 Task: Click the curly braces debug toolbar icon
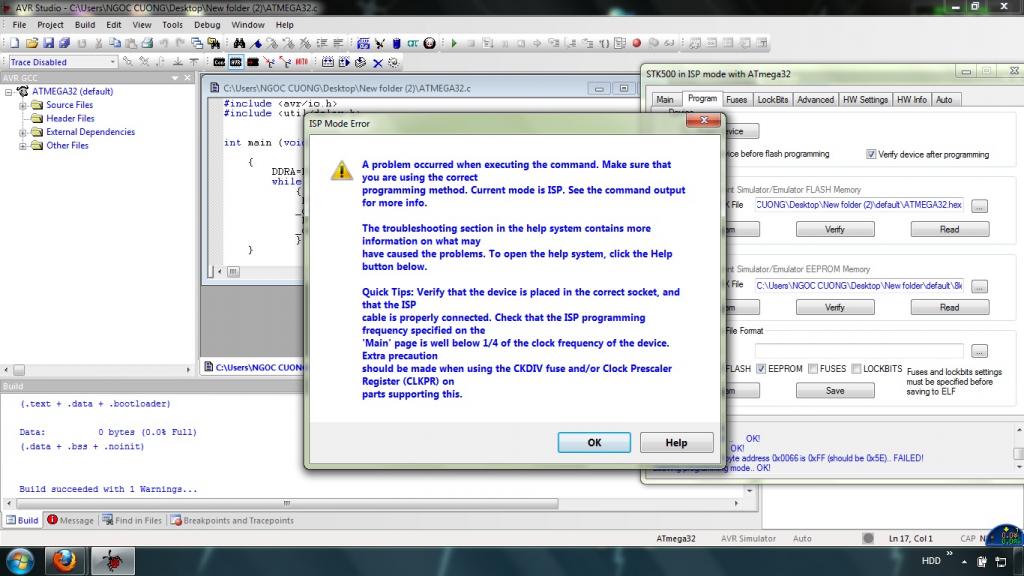(x=604, y=43)
